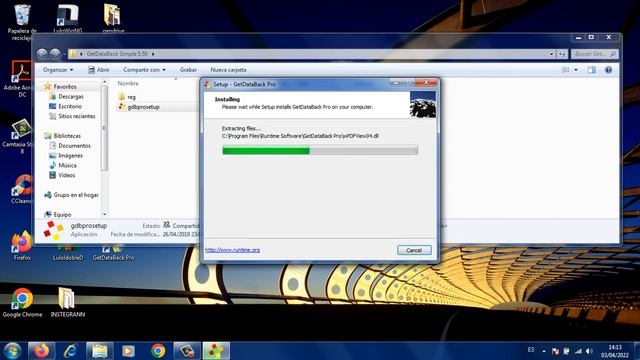Open Action Center flag in system tray
This screenshot has height=360, width=640.
point(555,351)
